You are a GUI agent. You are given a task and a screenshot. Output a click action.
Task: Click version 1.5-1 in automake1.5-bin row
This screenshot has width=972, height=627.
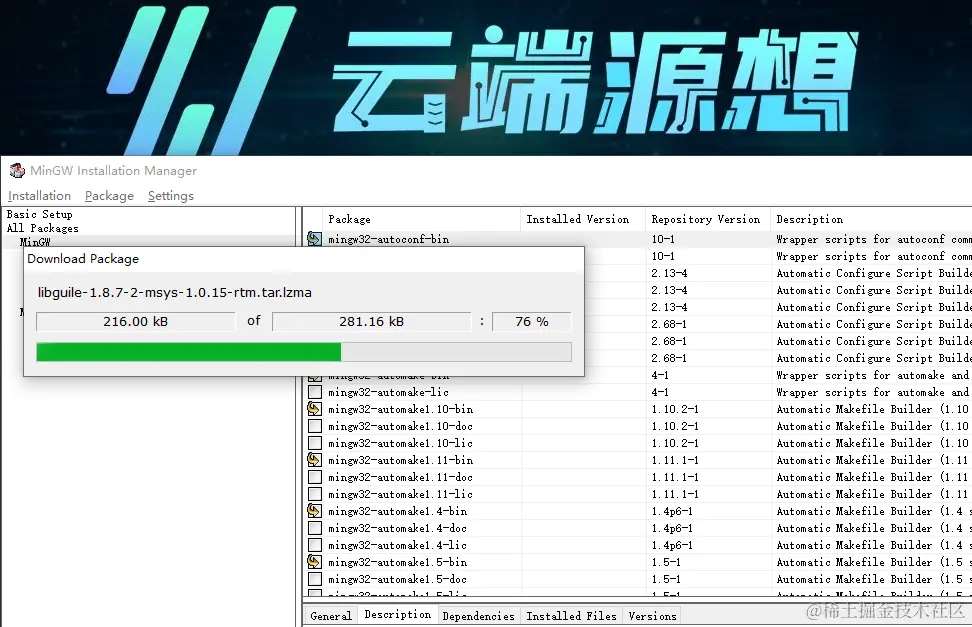(x=666, y=561)
